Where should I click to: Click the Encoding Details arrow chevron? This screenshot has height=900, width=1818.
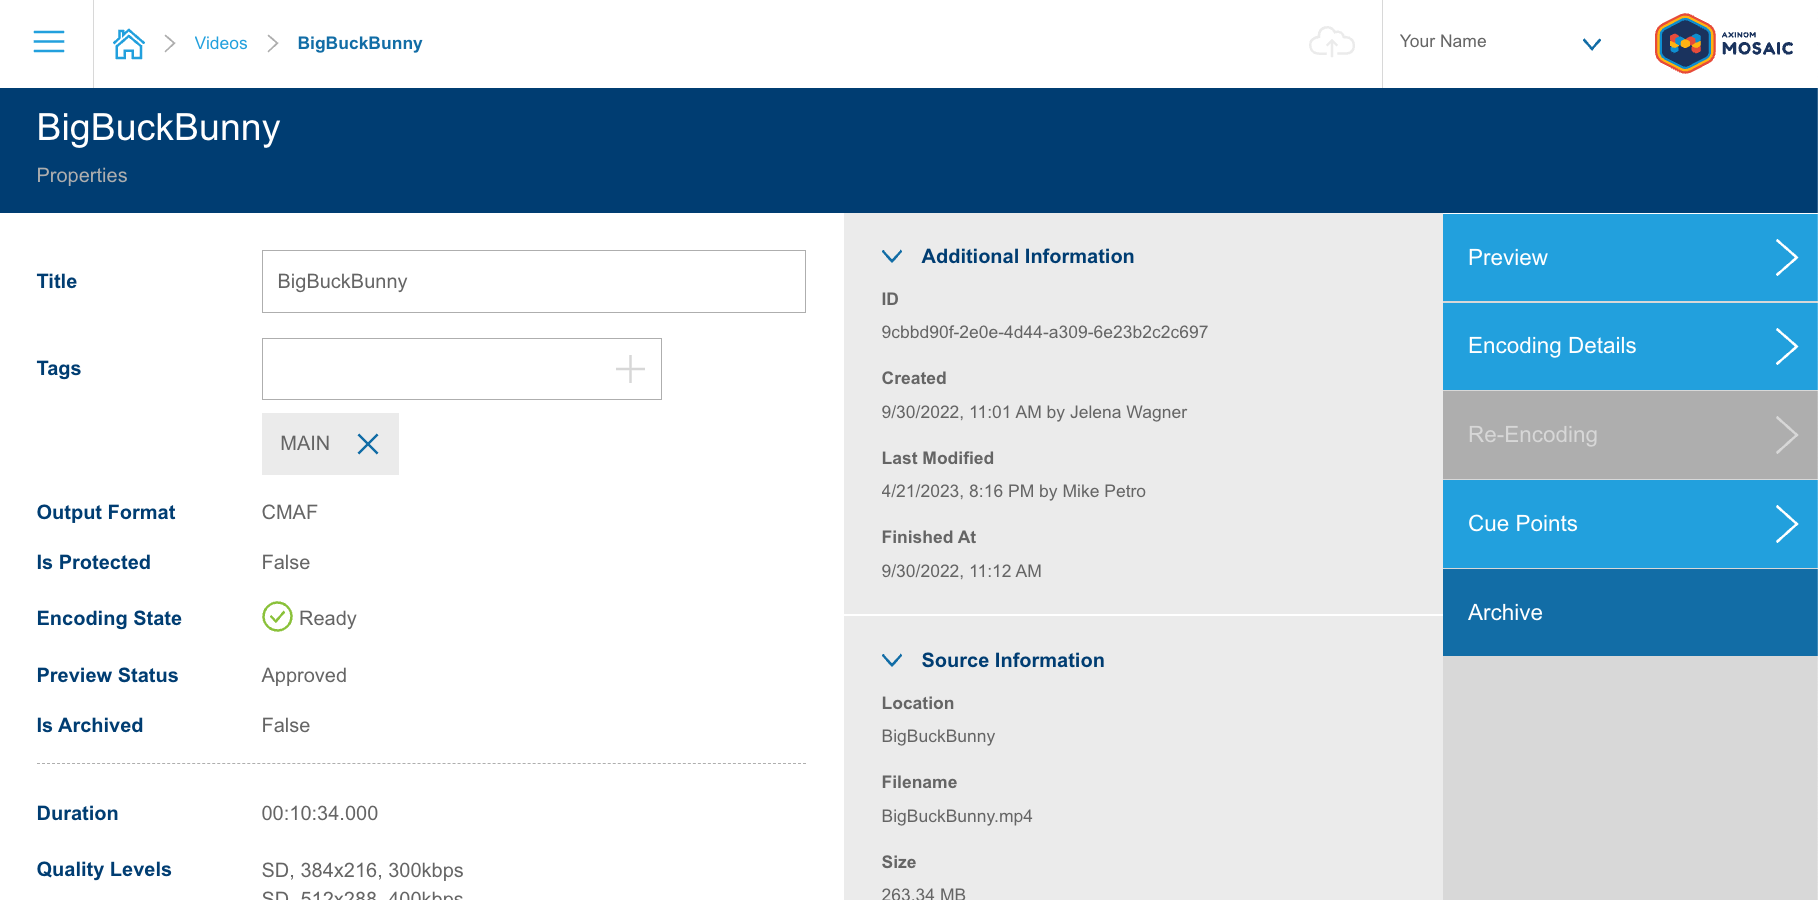point(1786,346)
